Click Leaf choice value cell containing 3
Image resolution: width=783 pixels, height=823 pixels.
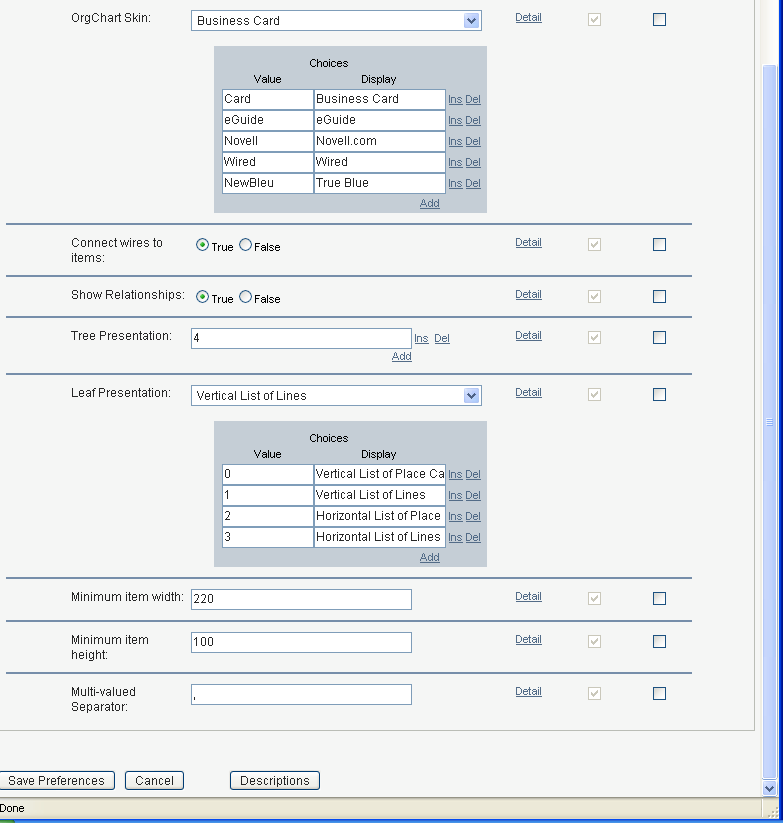pos(268,537)
